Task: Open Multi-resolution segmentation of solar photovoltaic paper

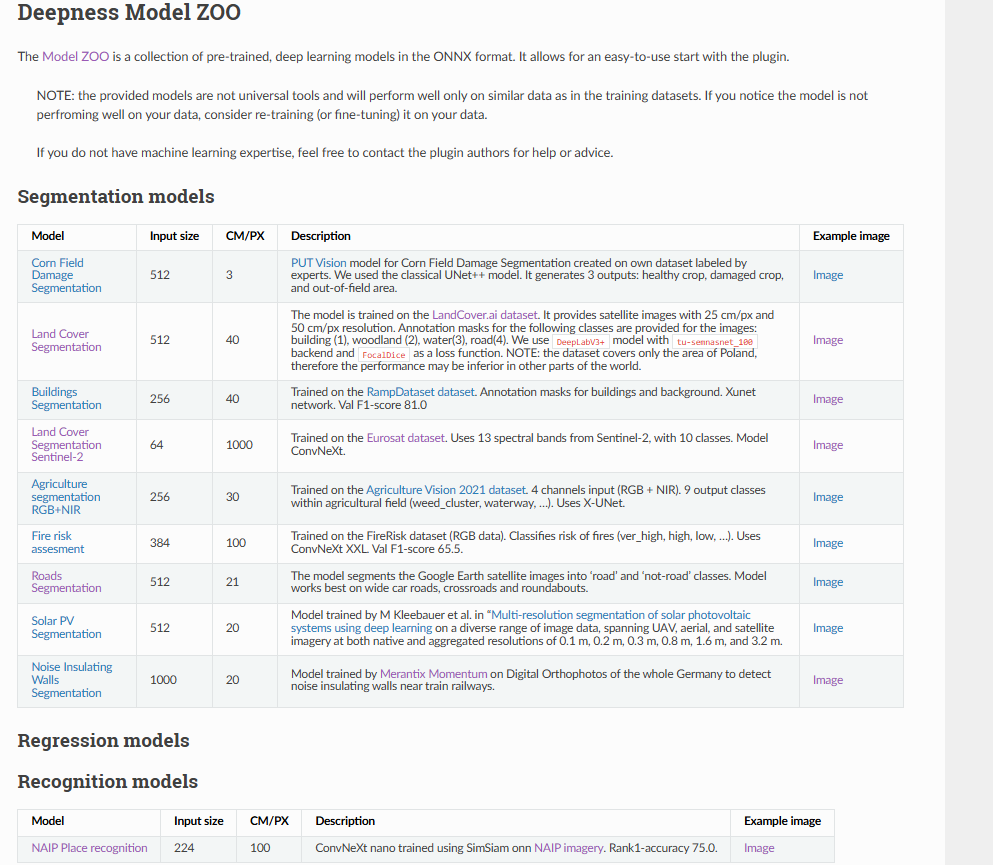Action: coord(521,621)
